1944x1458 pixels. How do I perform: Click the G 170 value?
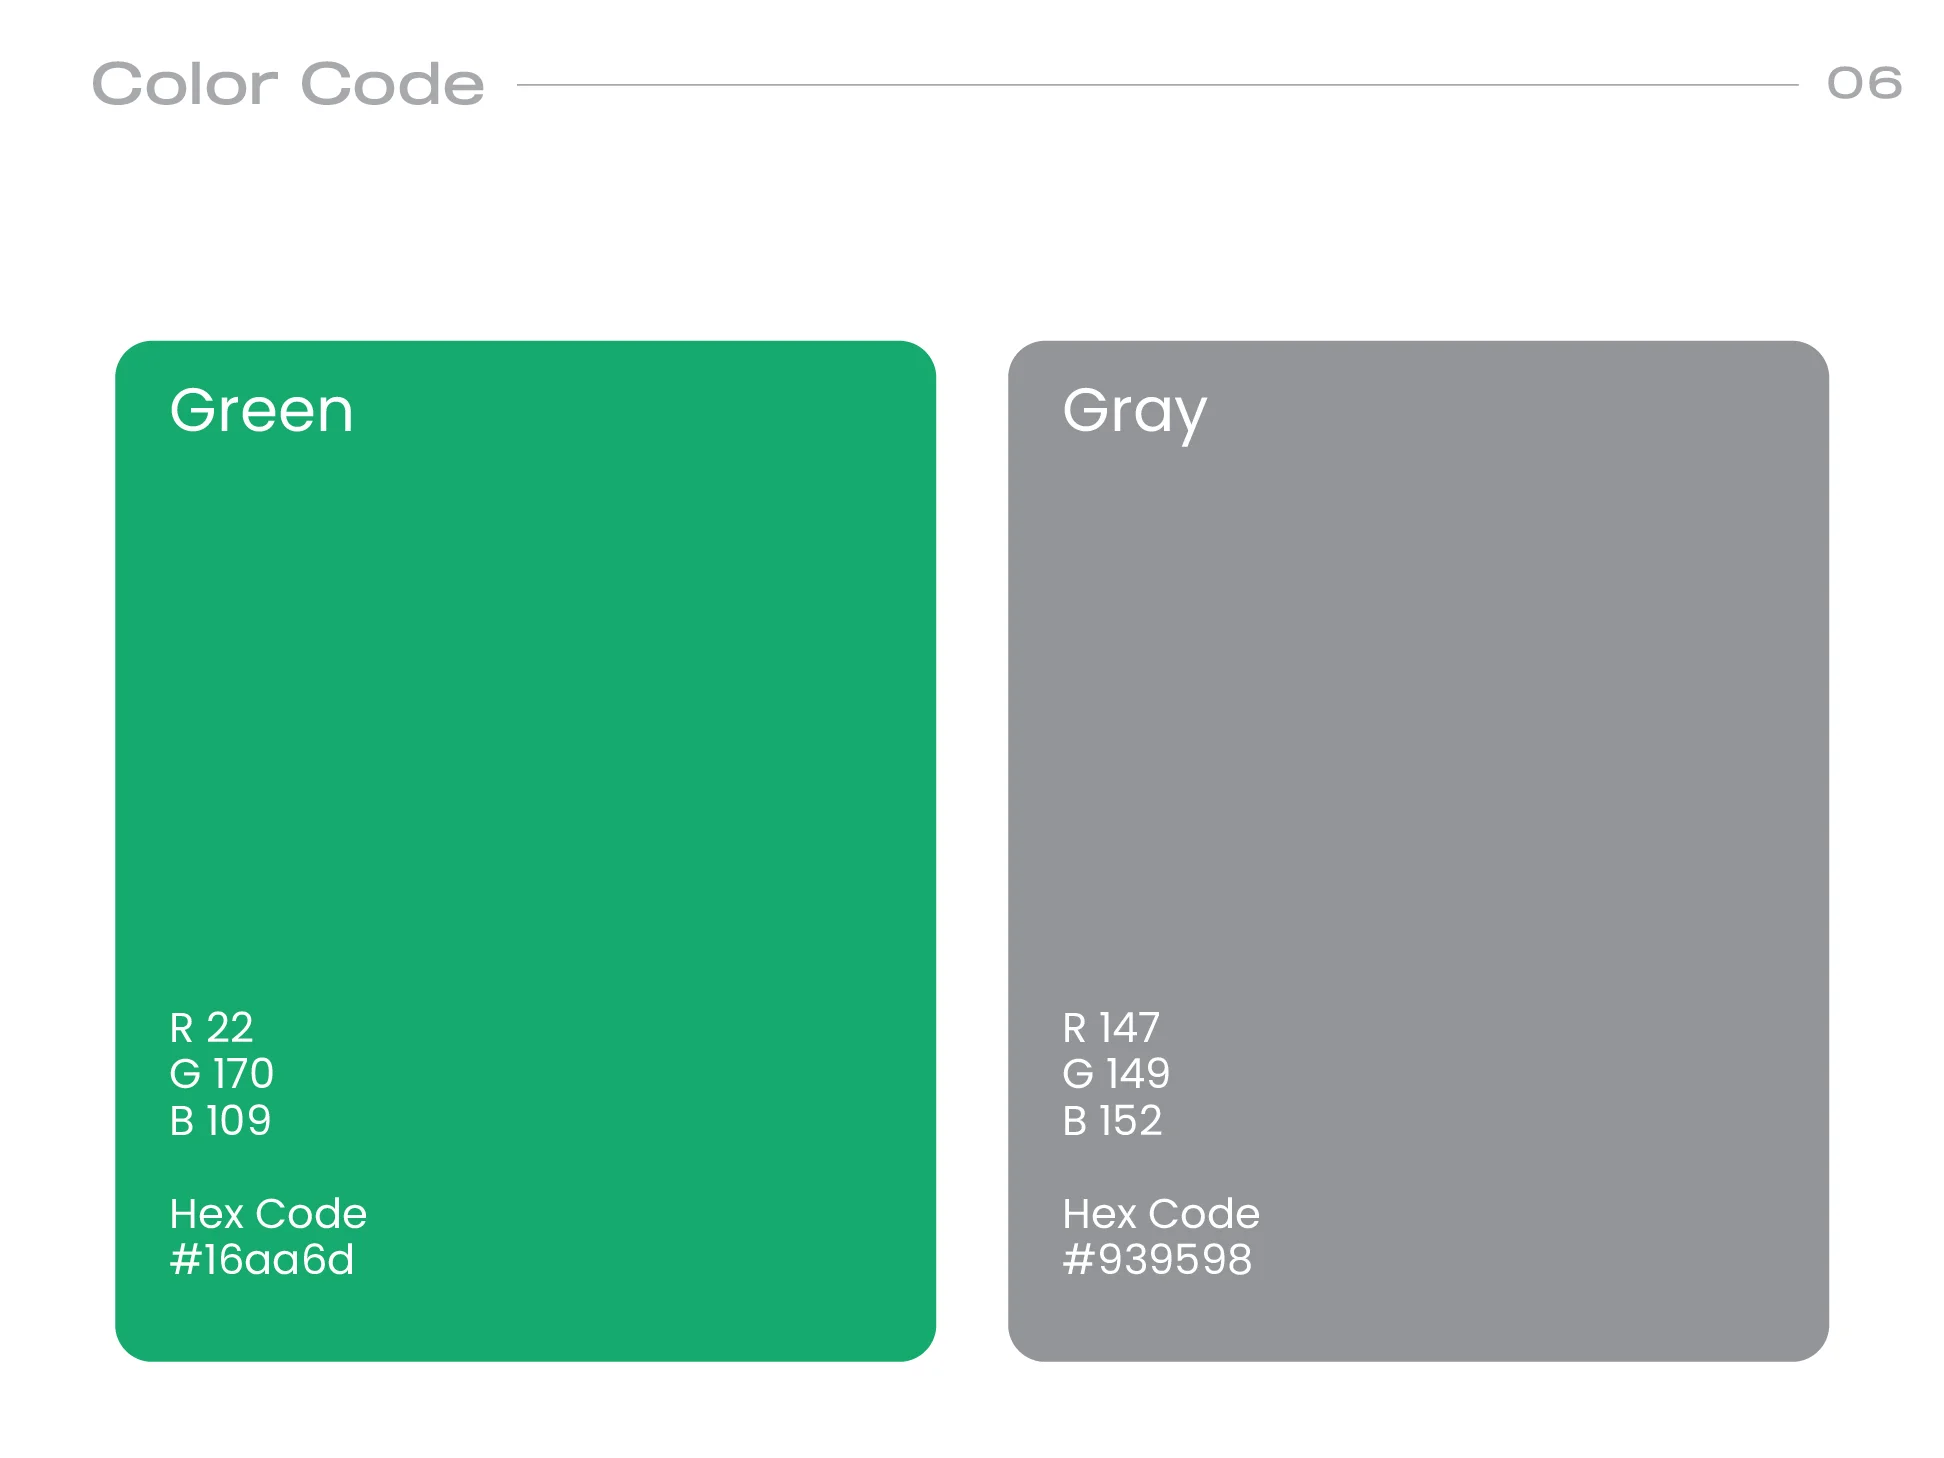[221, 1074]
